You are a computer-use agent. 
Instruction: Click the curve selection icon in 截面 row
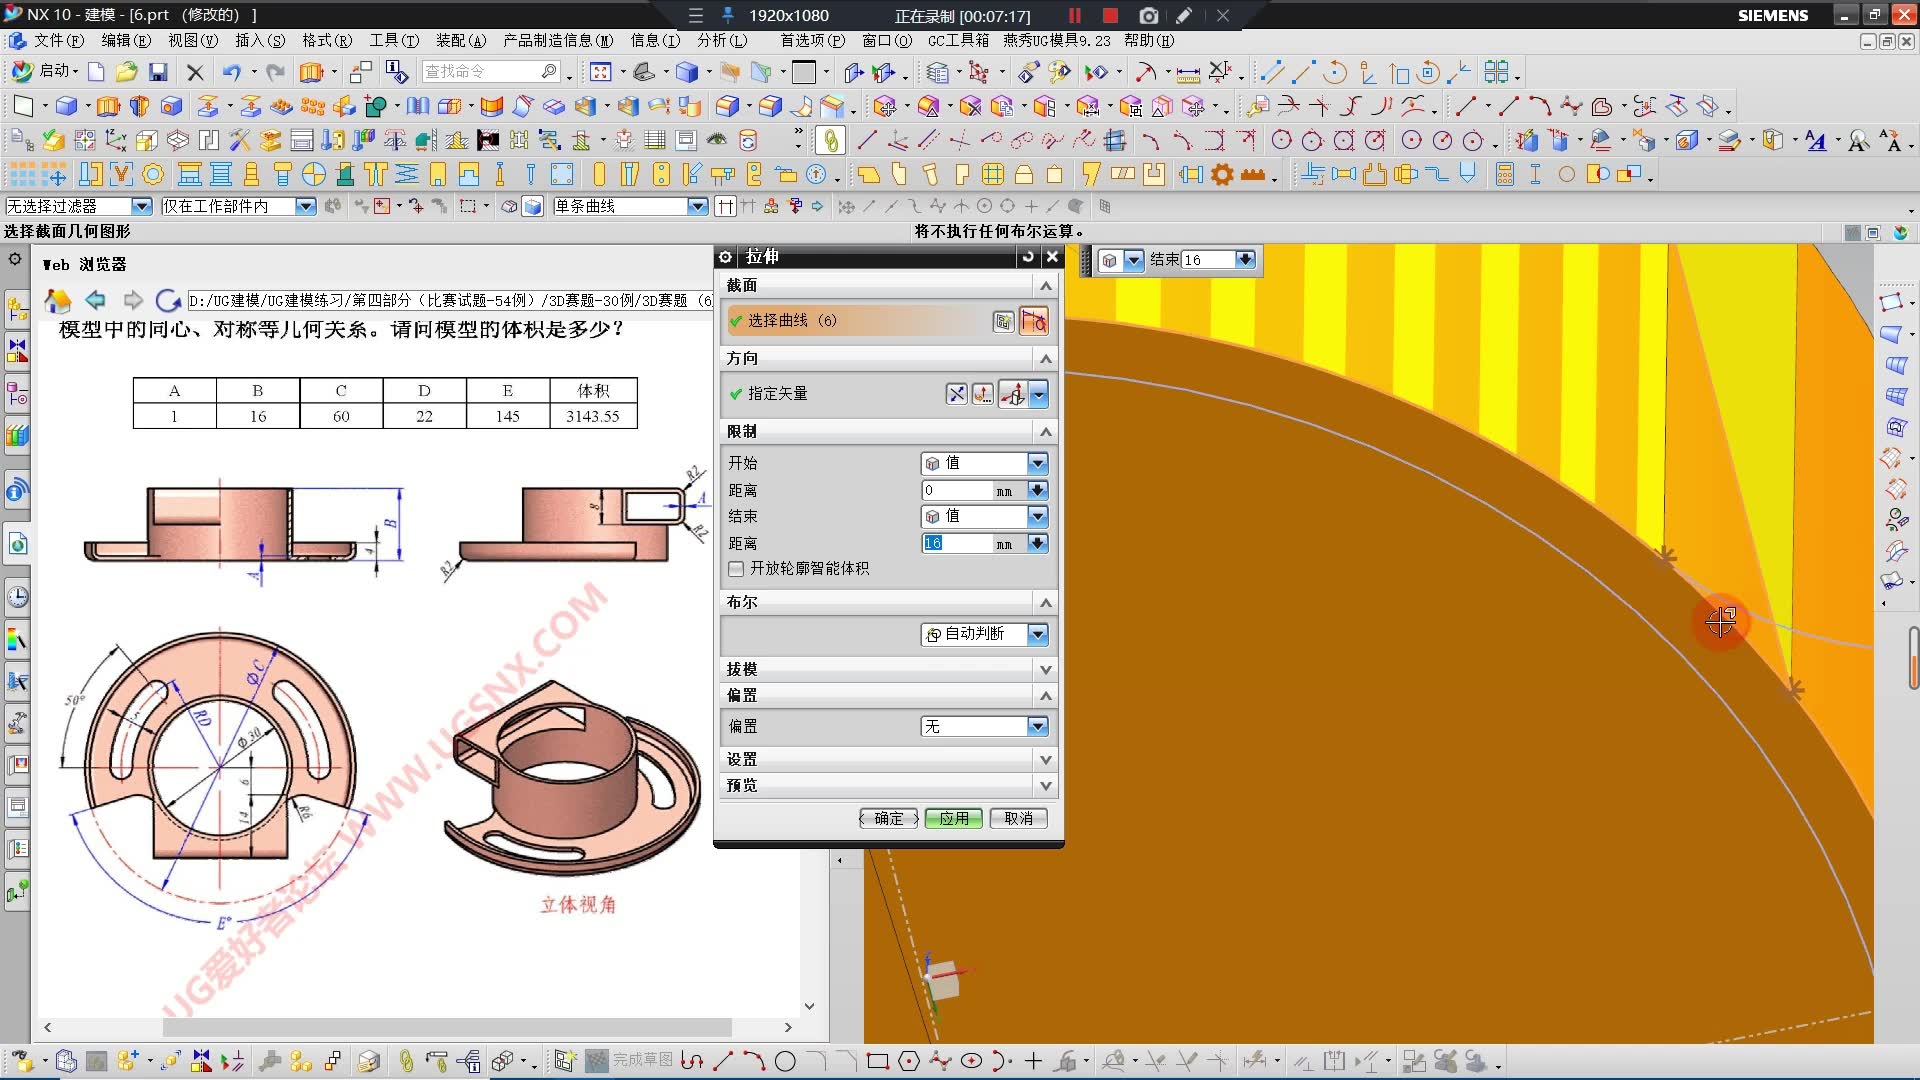(1033, 321)
